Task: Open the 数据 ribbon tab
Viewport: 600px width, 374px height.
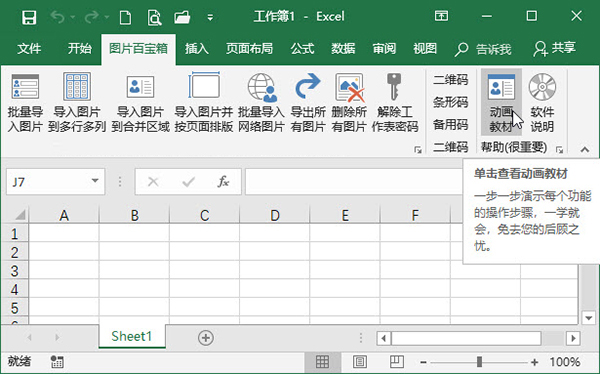Action: click(x=343, y=49)
